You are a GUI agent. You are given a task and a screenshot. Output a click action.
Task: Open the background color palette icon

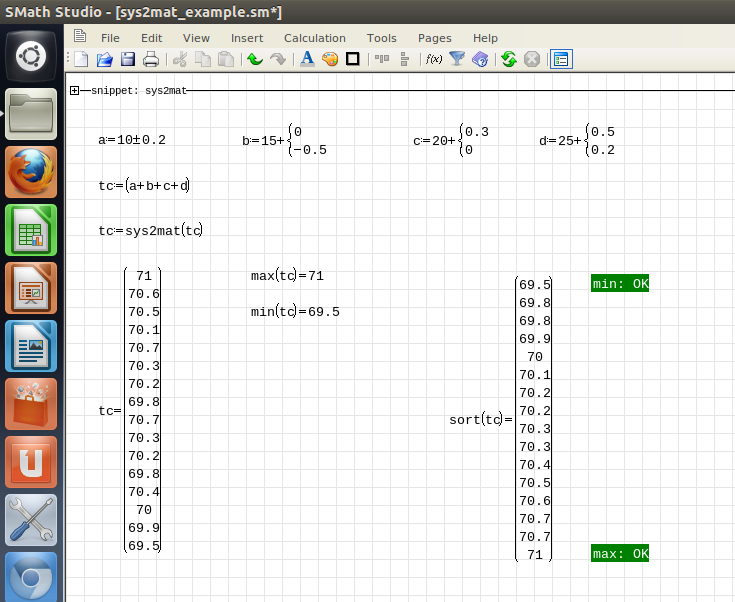330,59
